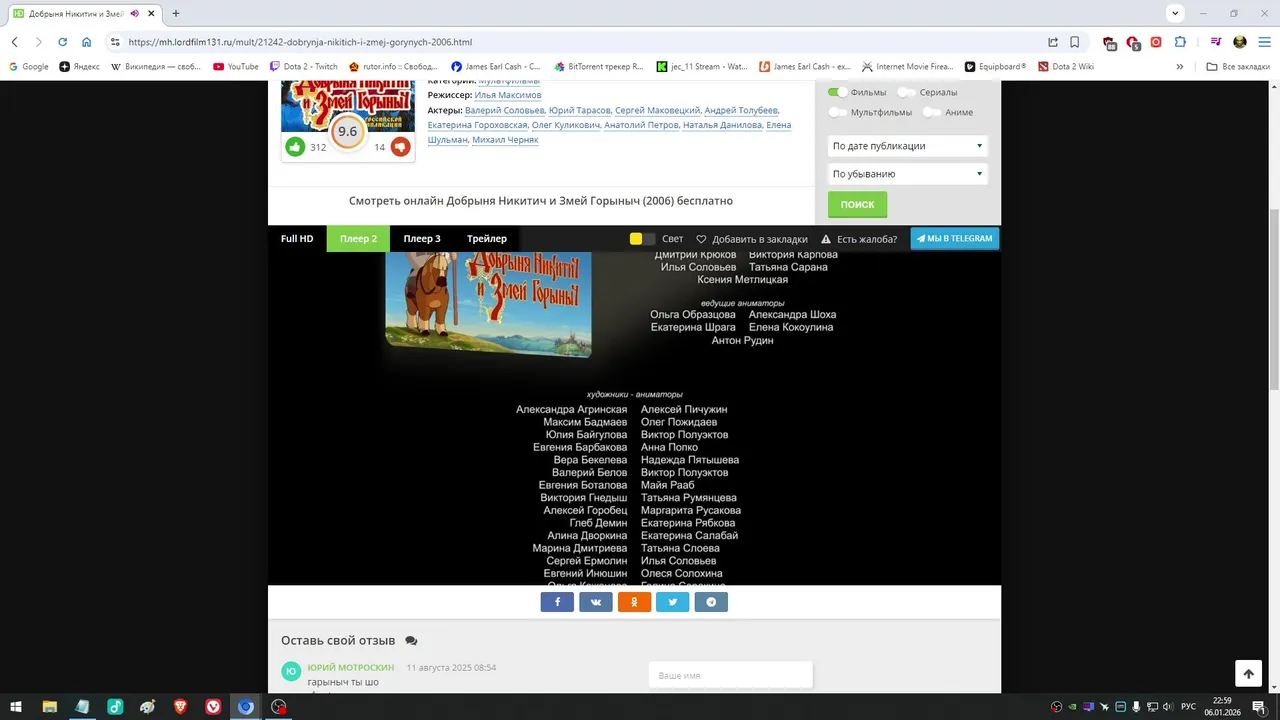The height and width of the screenshot is (720, 1280).
Task: Click the 'МЫ В TELEGRAM' button
Action: point(955,239)
